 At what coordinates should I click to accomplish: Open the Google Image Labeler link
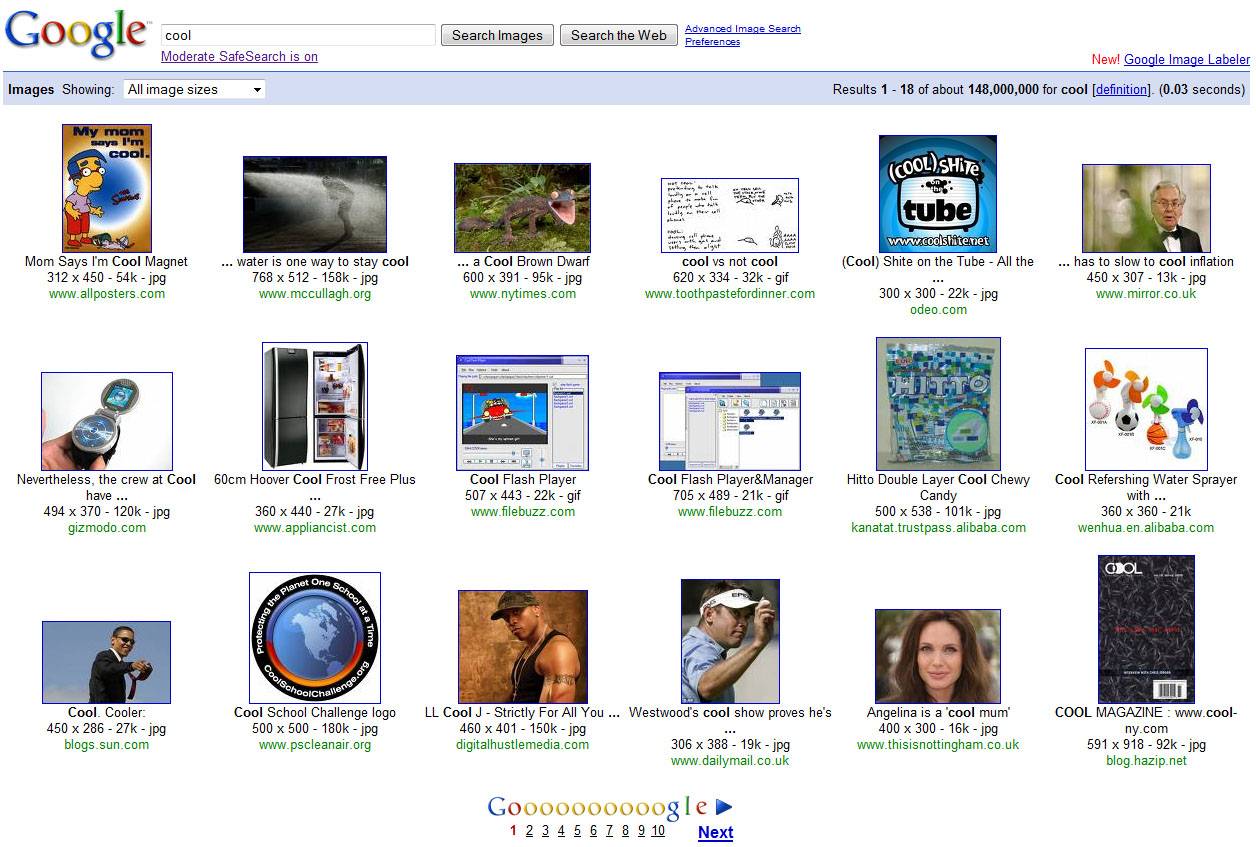(x=1187, y=60)
